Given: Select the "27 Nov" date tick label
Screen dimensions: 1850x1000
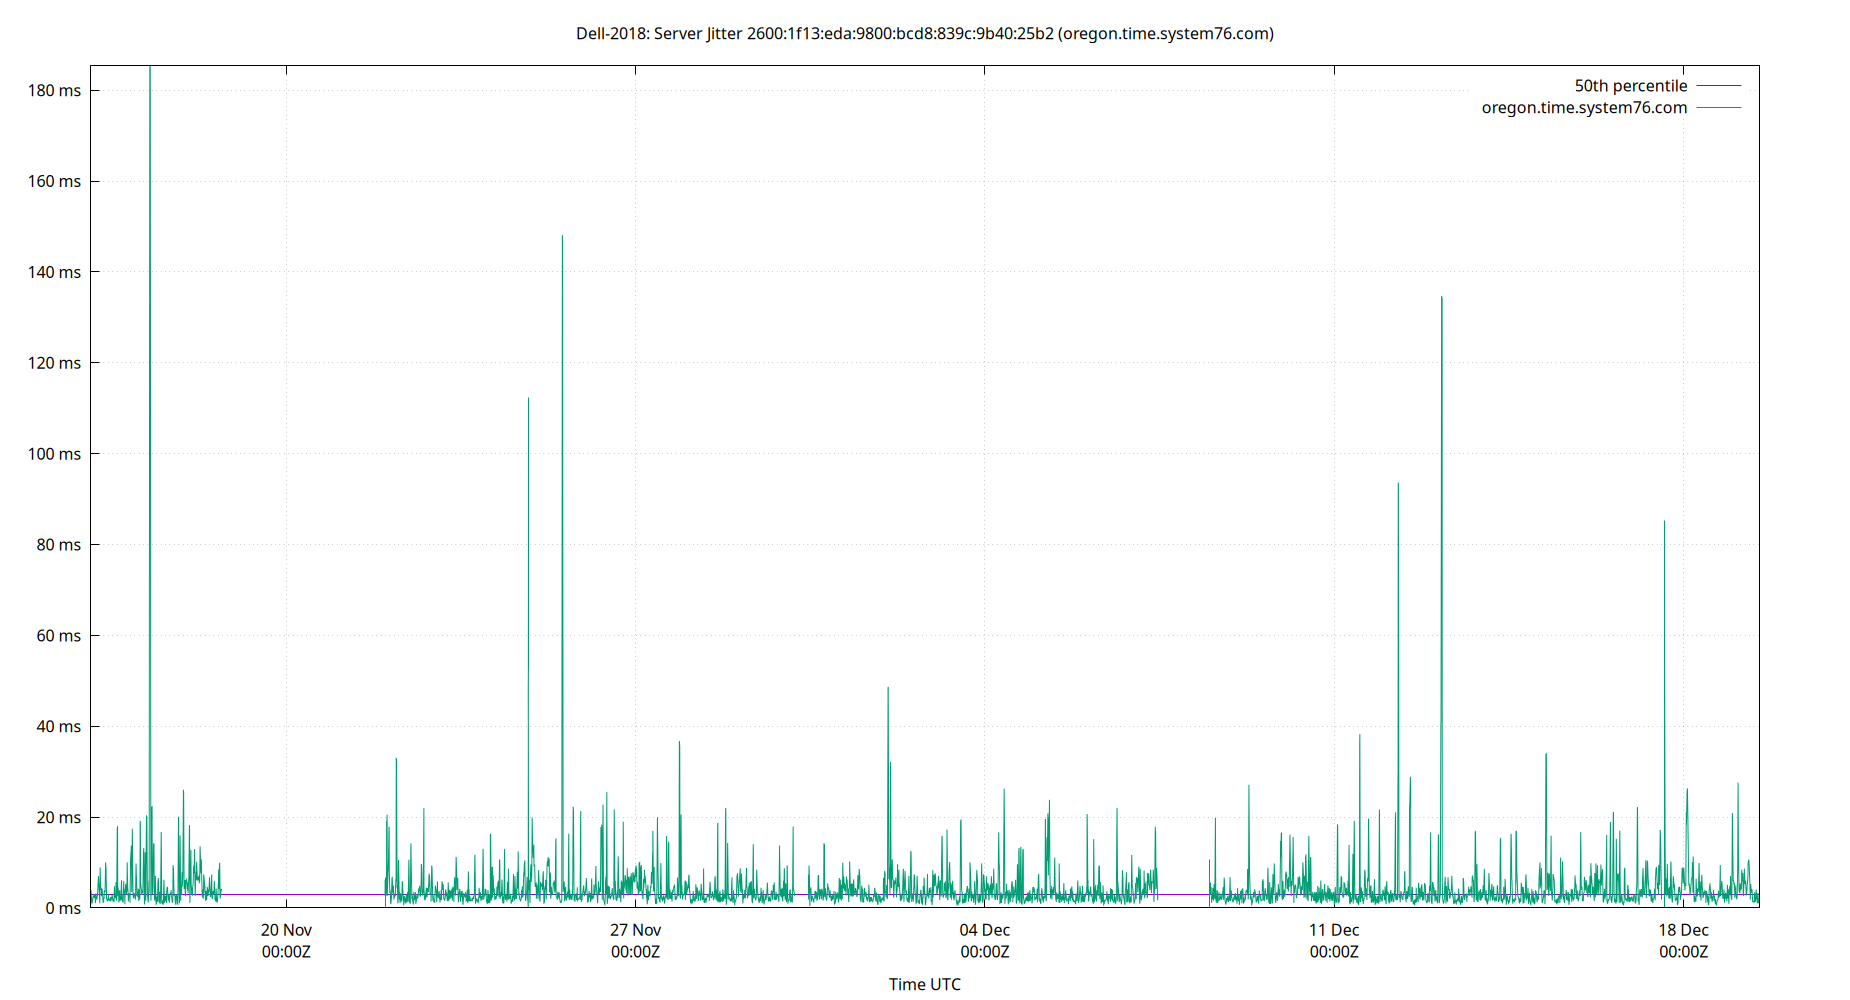Looking at the screenshot, I should (x=634, y=930).
